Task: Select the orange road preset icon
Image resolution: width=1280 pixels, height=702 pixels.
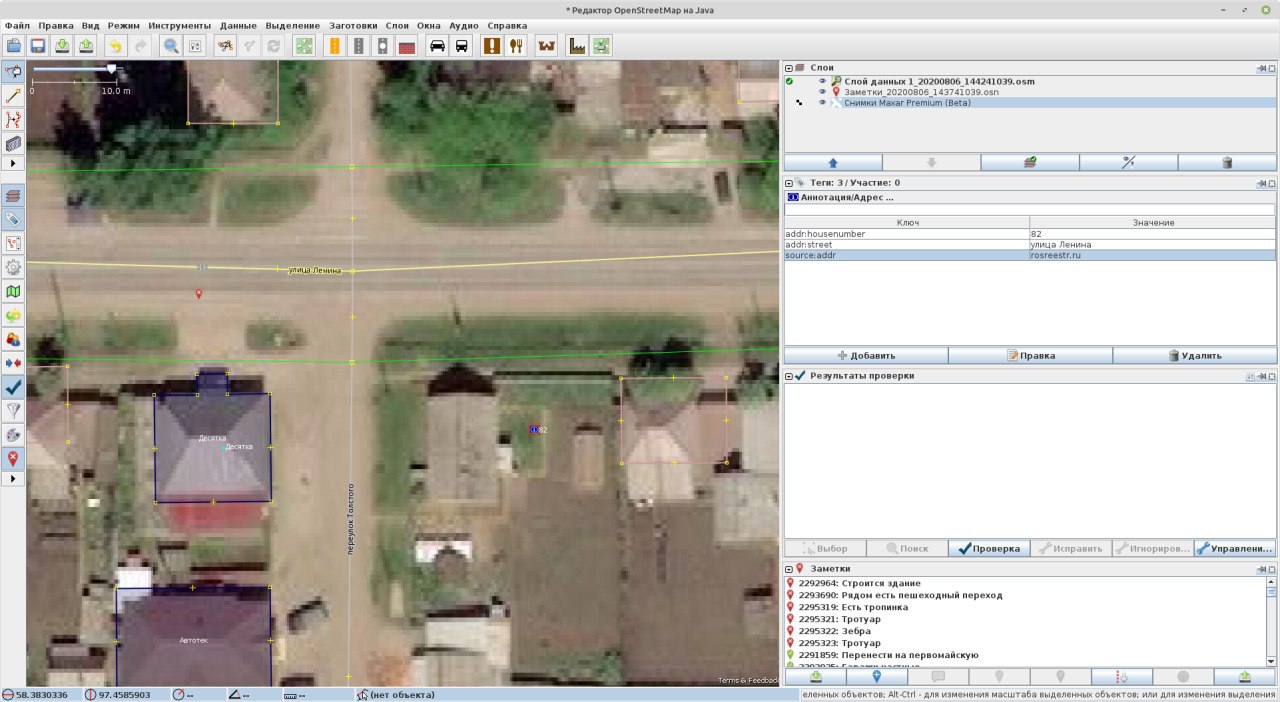Action: click(334, 46)
